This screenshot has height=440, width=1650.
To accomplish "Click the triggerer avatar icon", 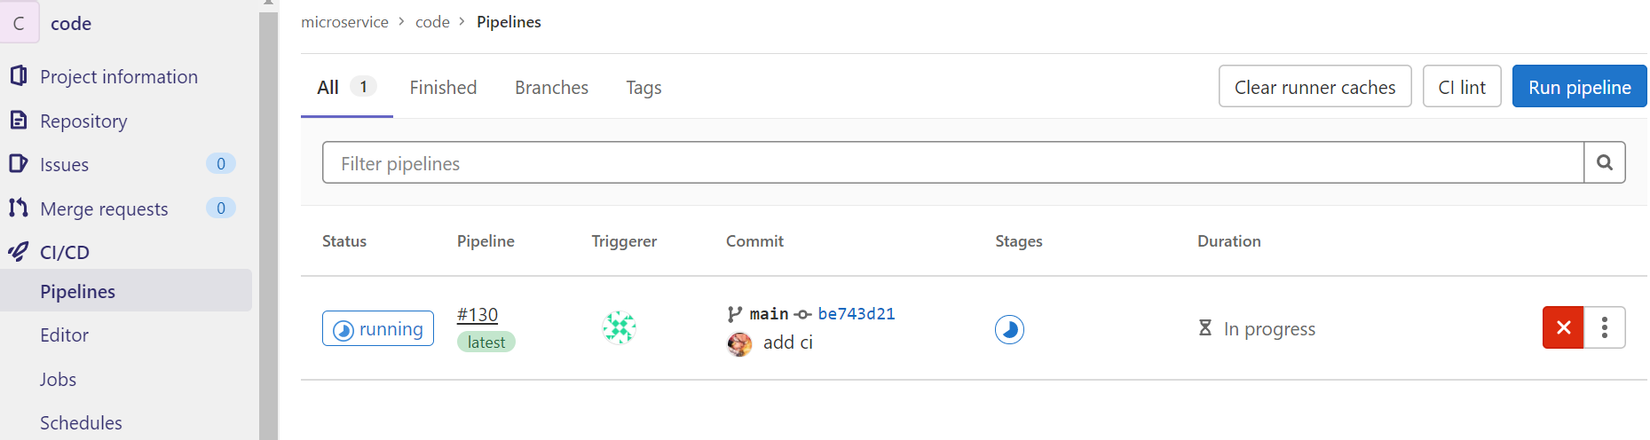I will pos(619,328).
